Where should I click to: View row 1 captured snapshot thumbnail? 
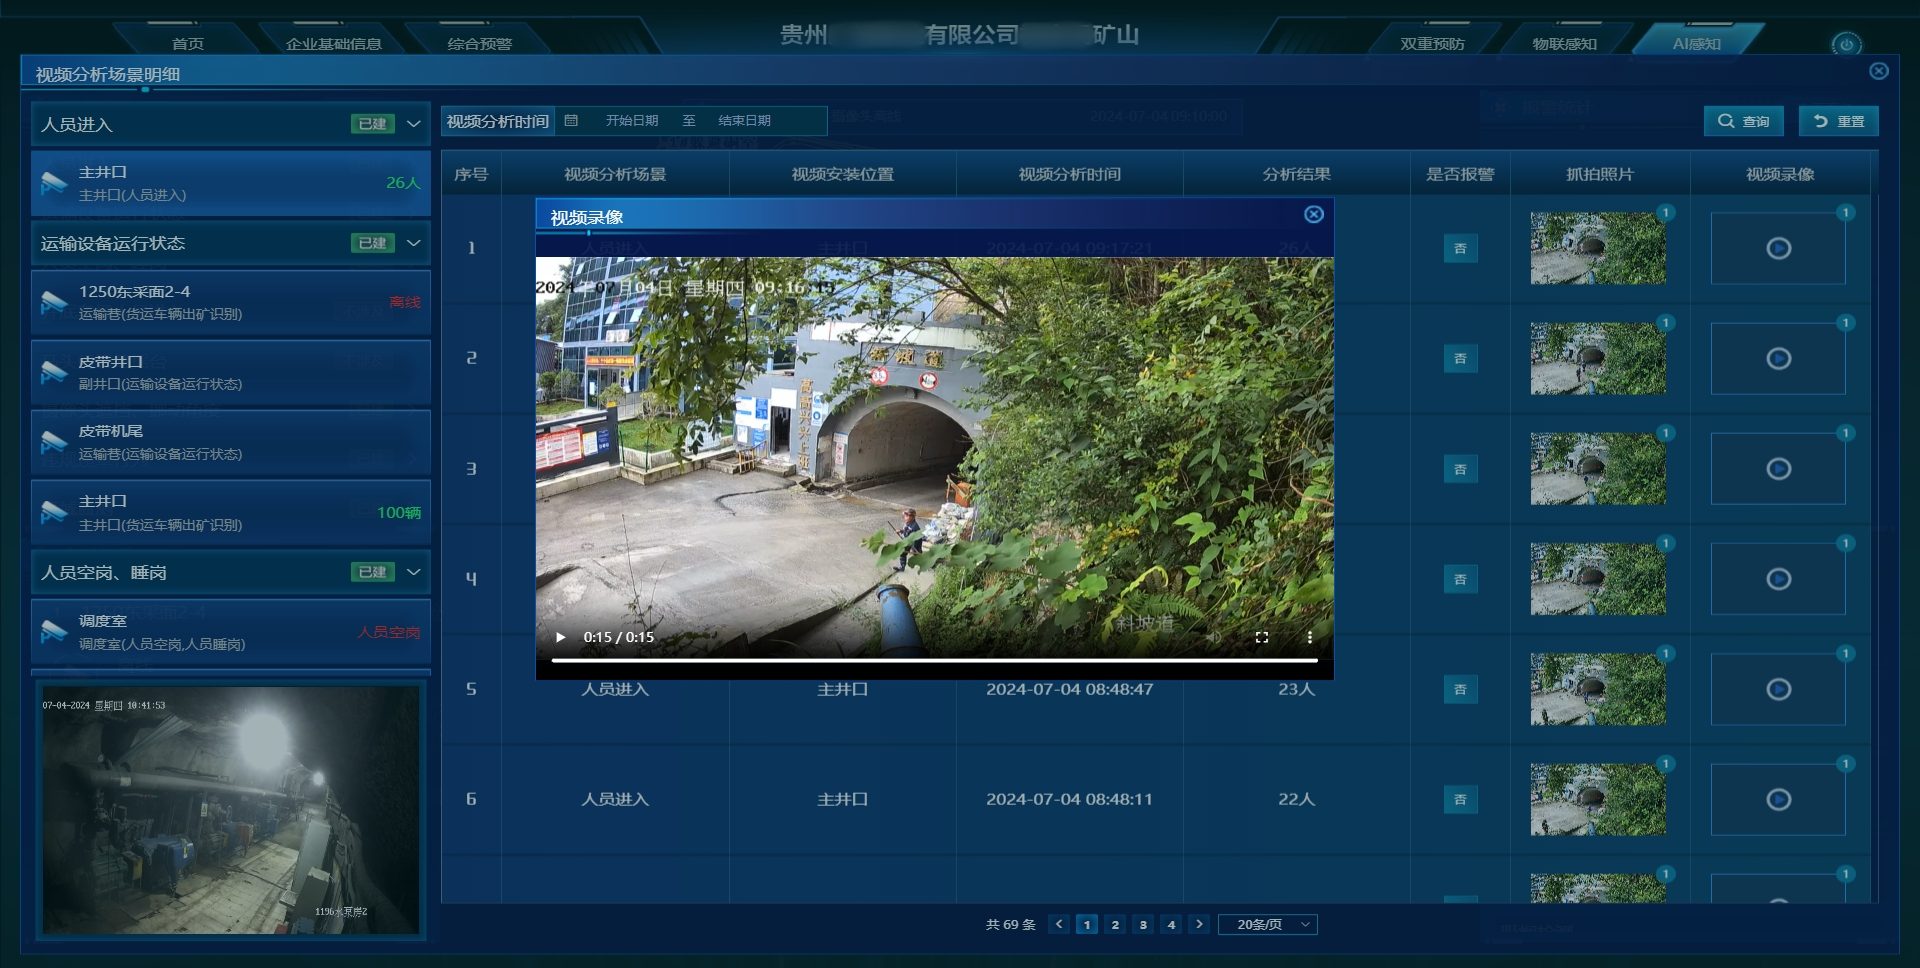click(1598, 248)
